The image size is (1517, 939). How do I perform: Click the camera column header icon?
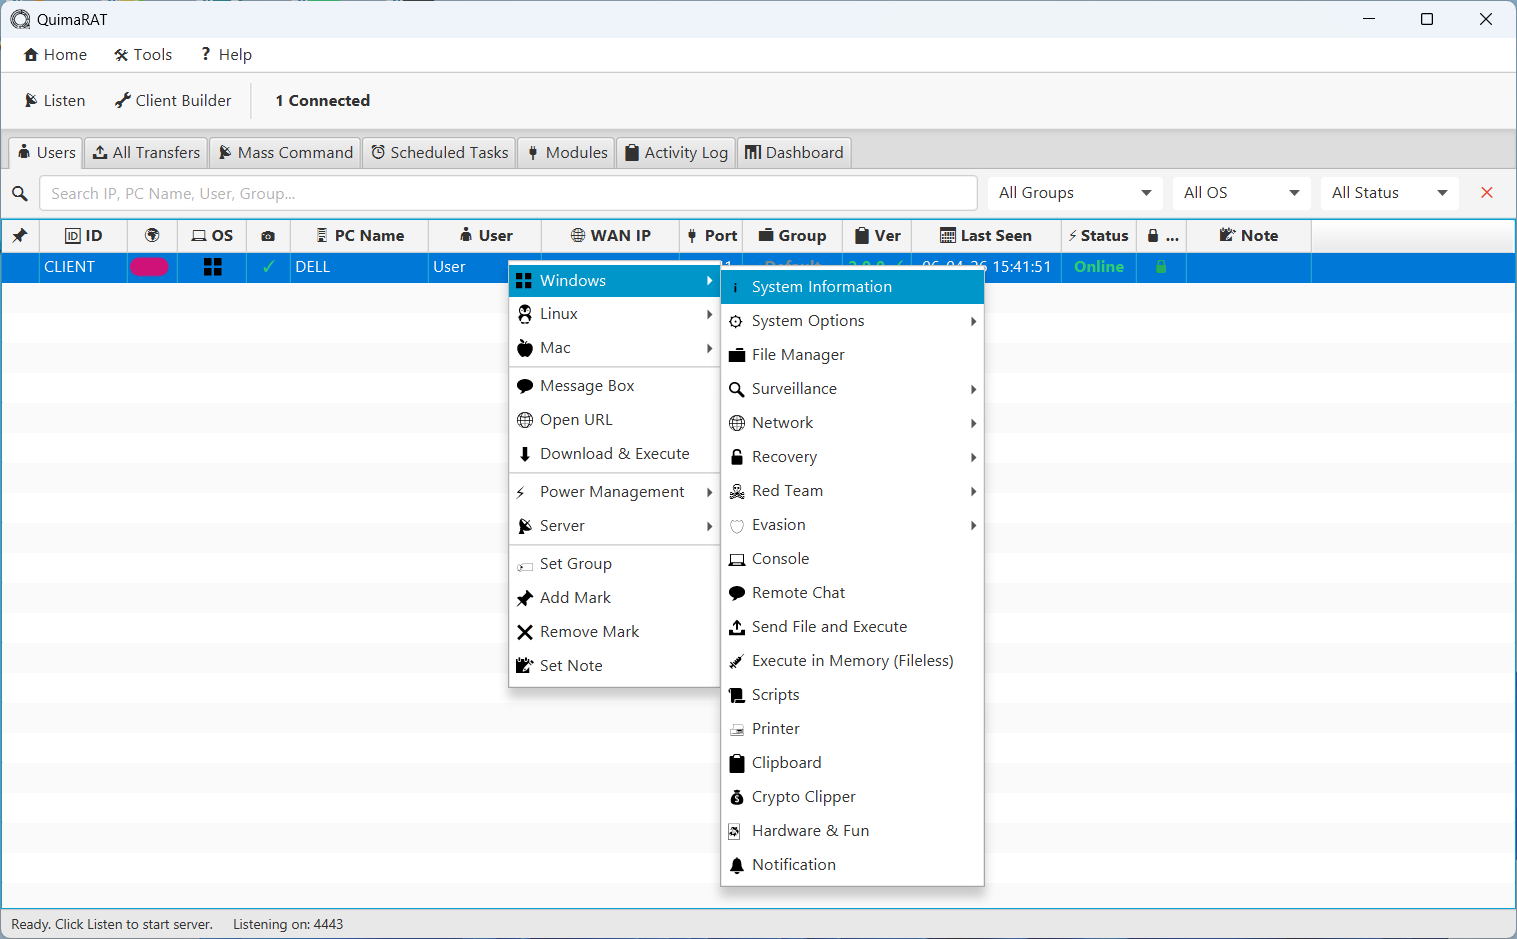point(268,235)
